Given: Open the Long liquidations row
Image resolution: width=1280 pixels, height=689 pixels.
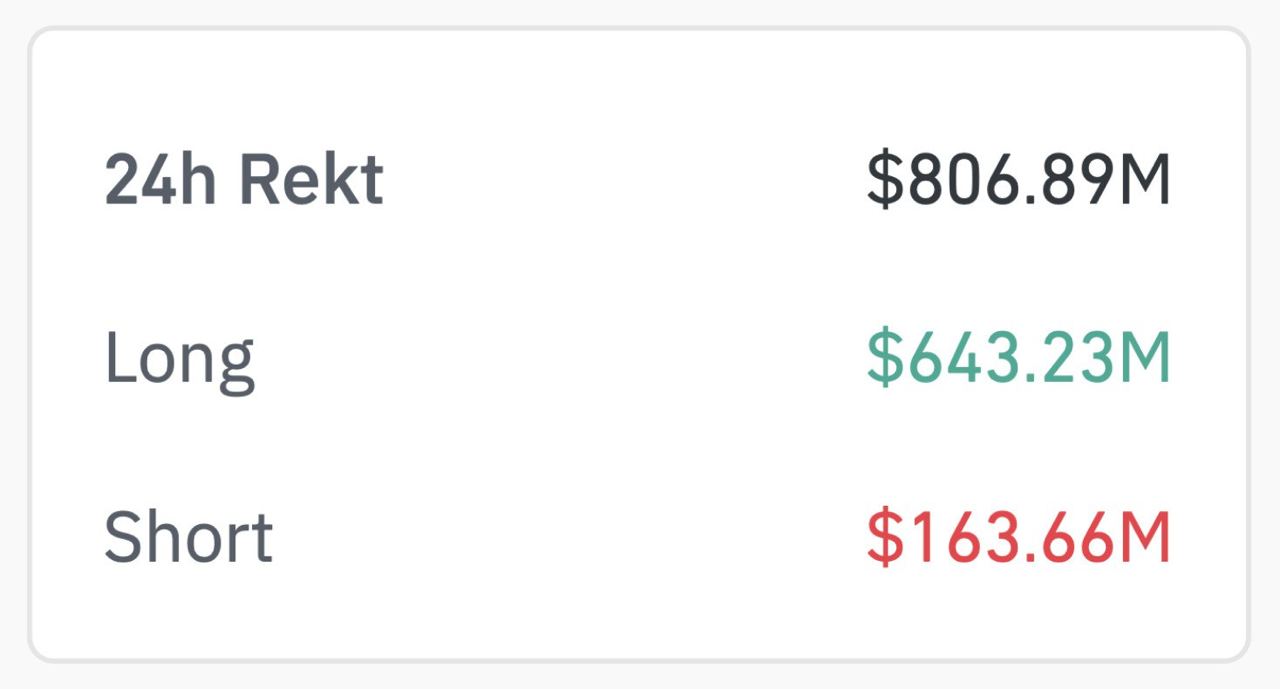Looking at the screenshot, I should click(x=638, y=359).
